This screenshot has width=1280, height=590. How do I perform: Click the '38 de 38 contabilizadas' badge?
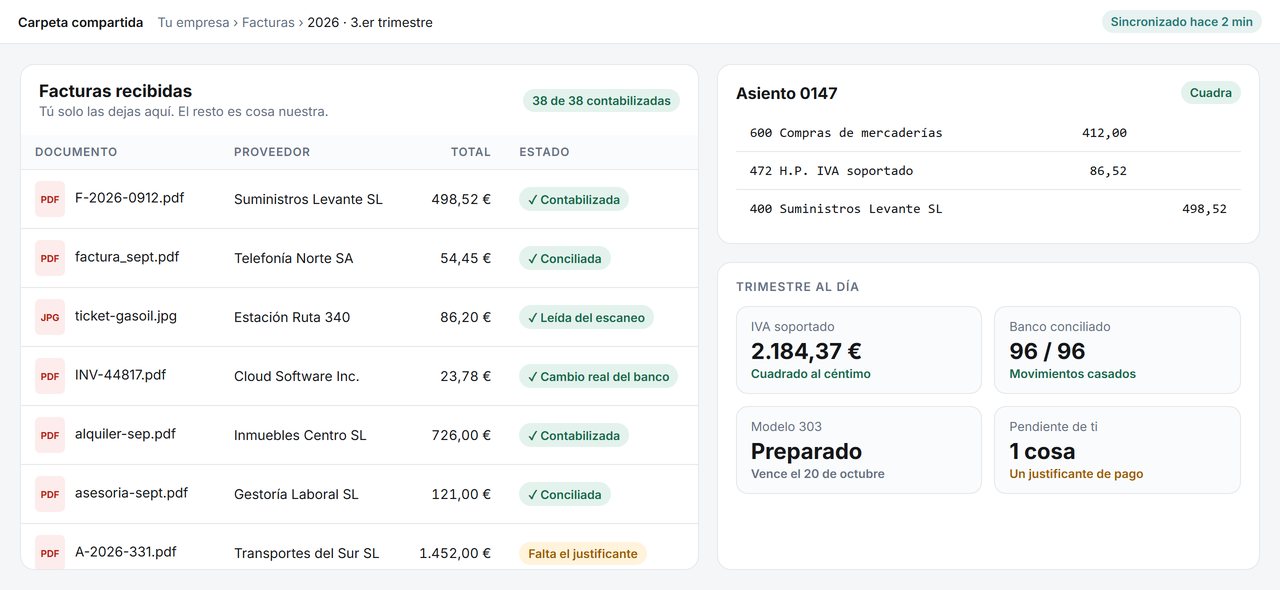601,100
